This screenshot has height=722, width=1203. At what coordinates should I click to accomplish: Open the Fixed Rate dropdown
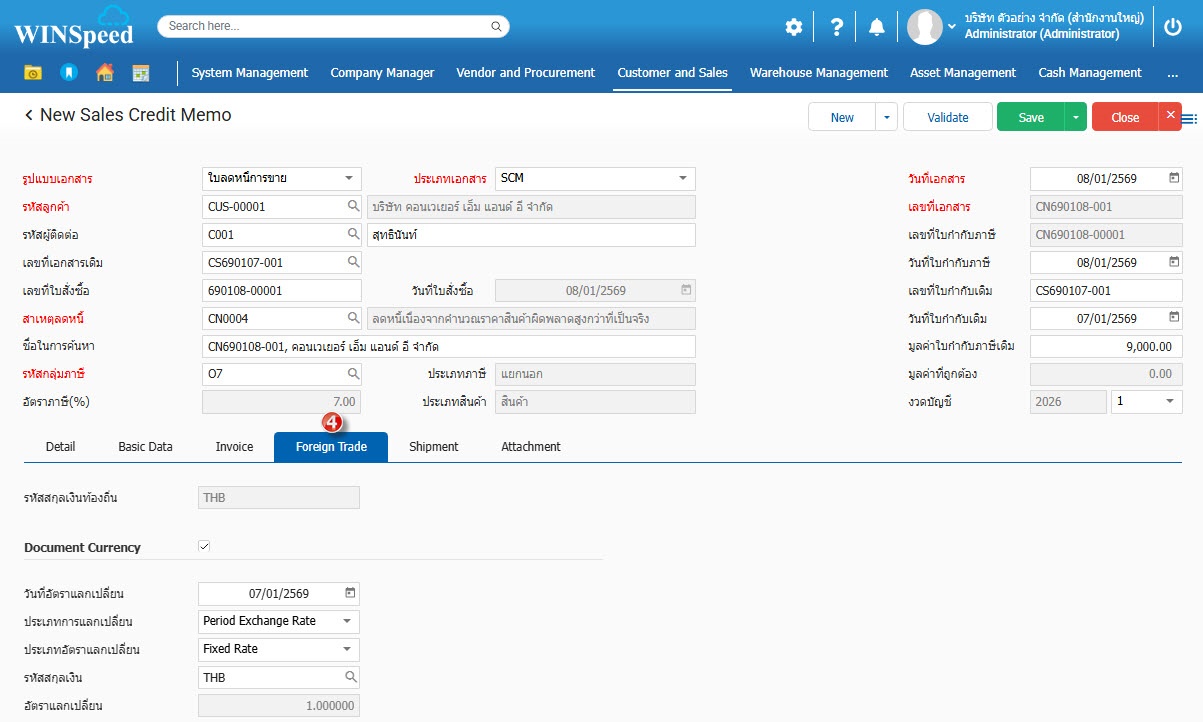(347, 649)
